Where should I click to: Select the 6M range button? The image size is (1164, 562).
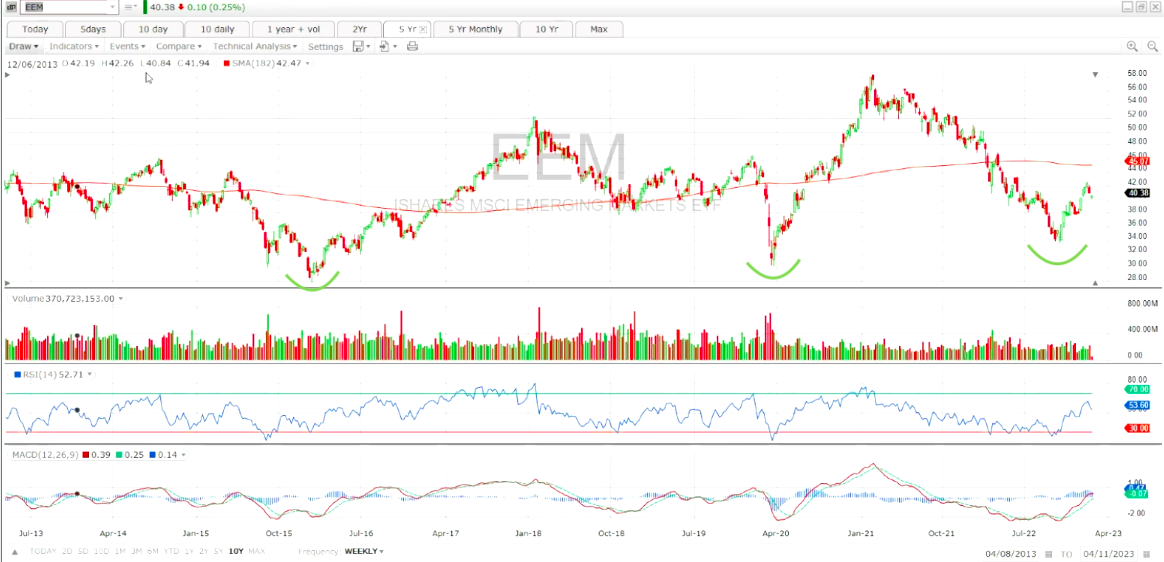[x=153, y=552]
